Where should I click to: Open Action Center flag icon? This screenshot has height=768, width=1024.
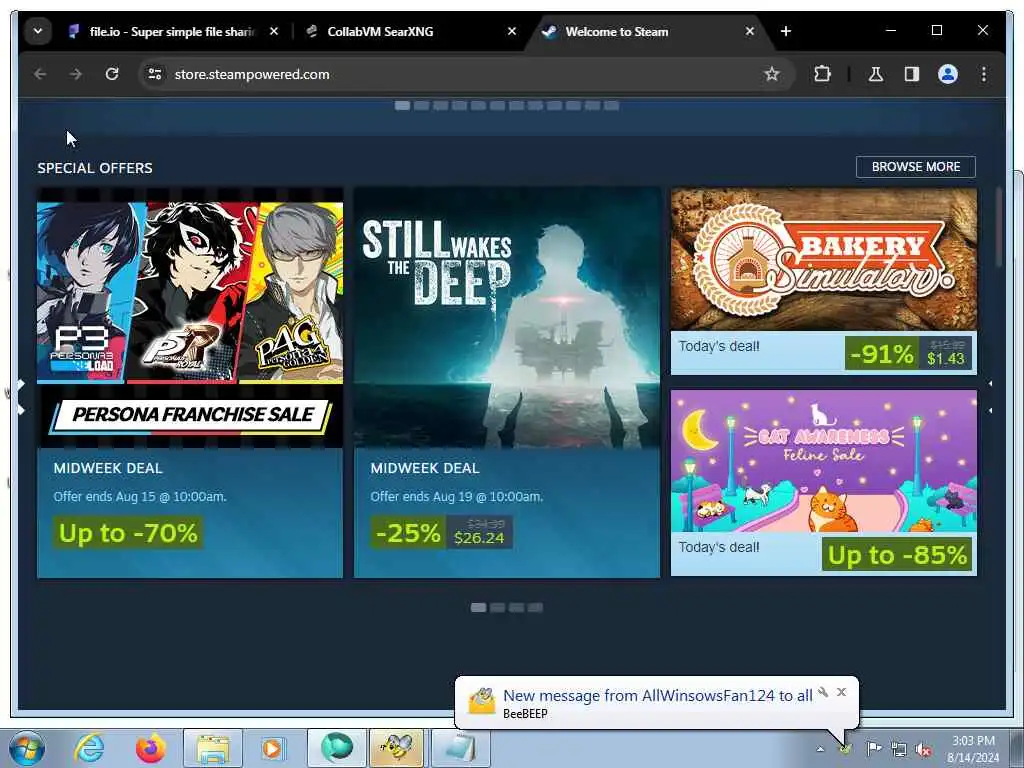(x=873, y=749)
